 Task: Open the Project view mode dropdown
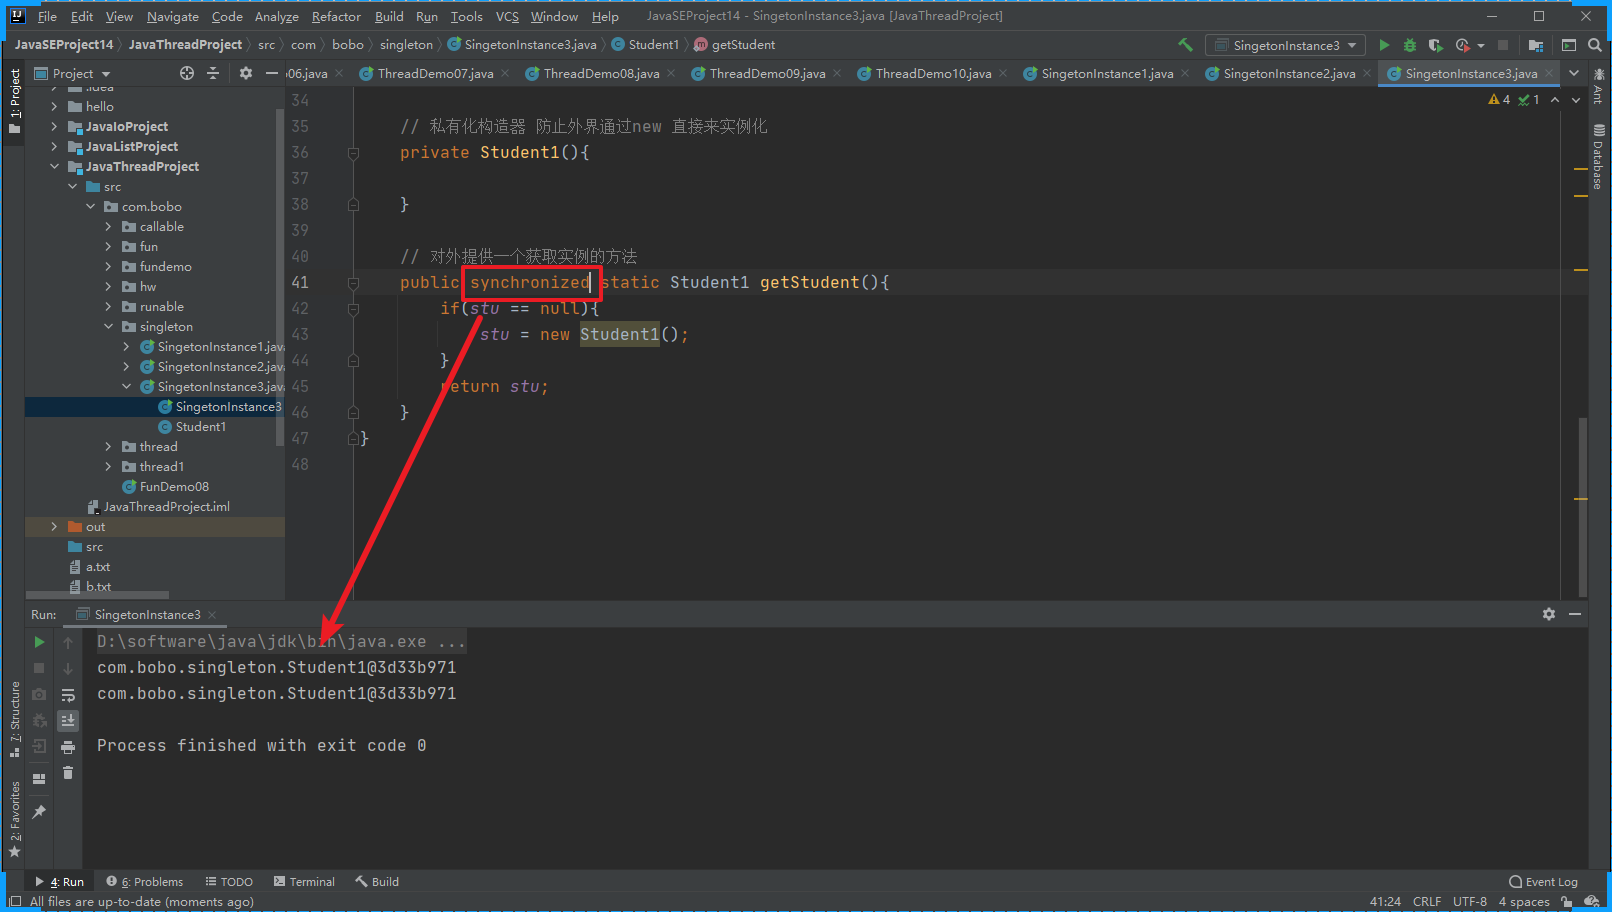point(73,73)
